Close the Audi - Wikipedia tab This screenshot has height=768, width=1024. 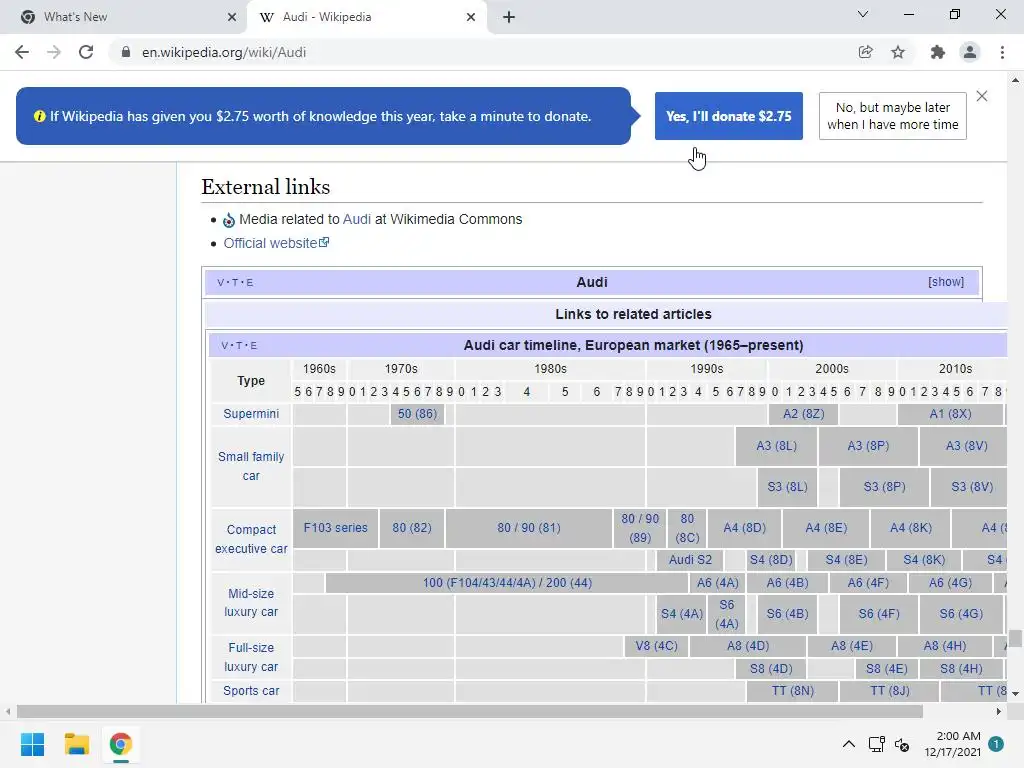(x=471, y=17)
